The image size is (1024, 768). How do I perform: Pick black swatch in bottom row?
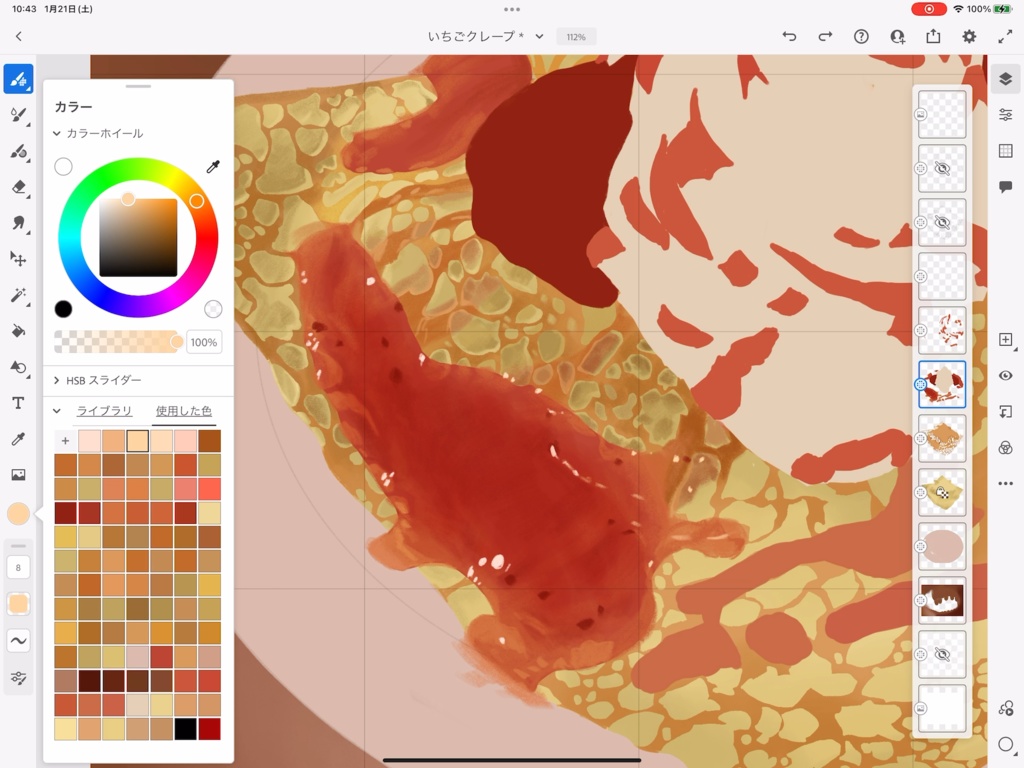[x=185, y=729]
